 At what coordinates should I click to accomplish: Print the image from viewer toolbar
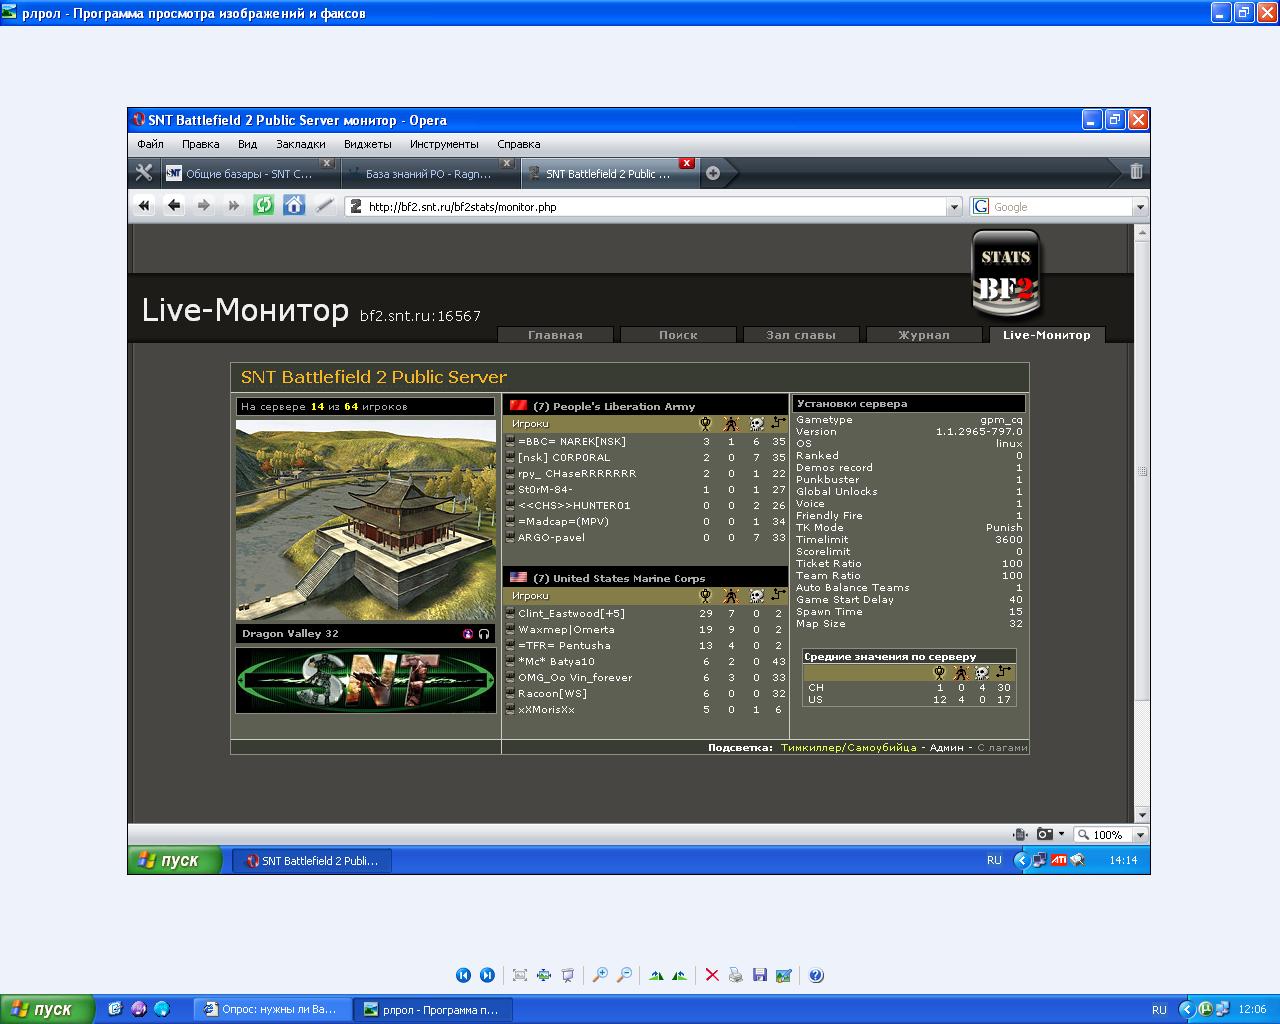coord(736,975)
